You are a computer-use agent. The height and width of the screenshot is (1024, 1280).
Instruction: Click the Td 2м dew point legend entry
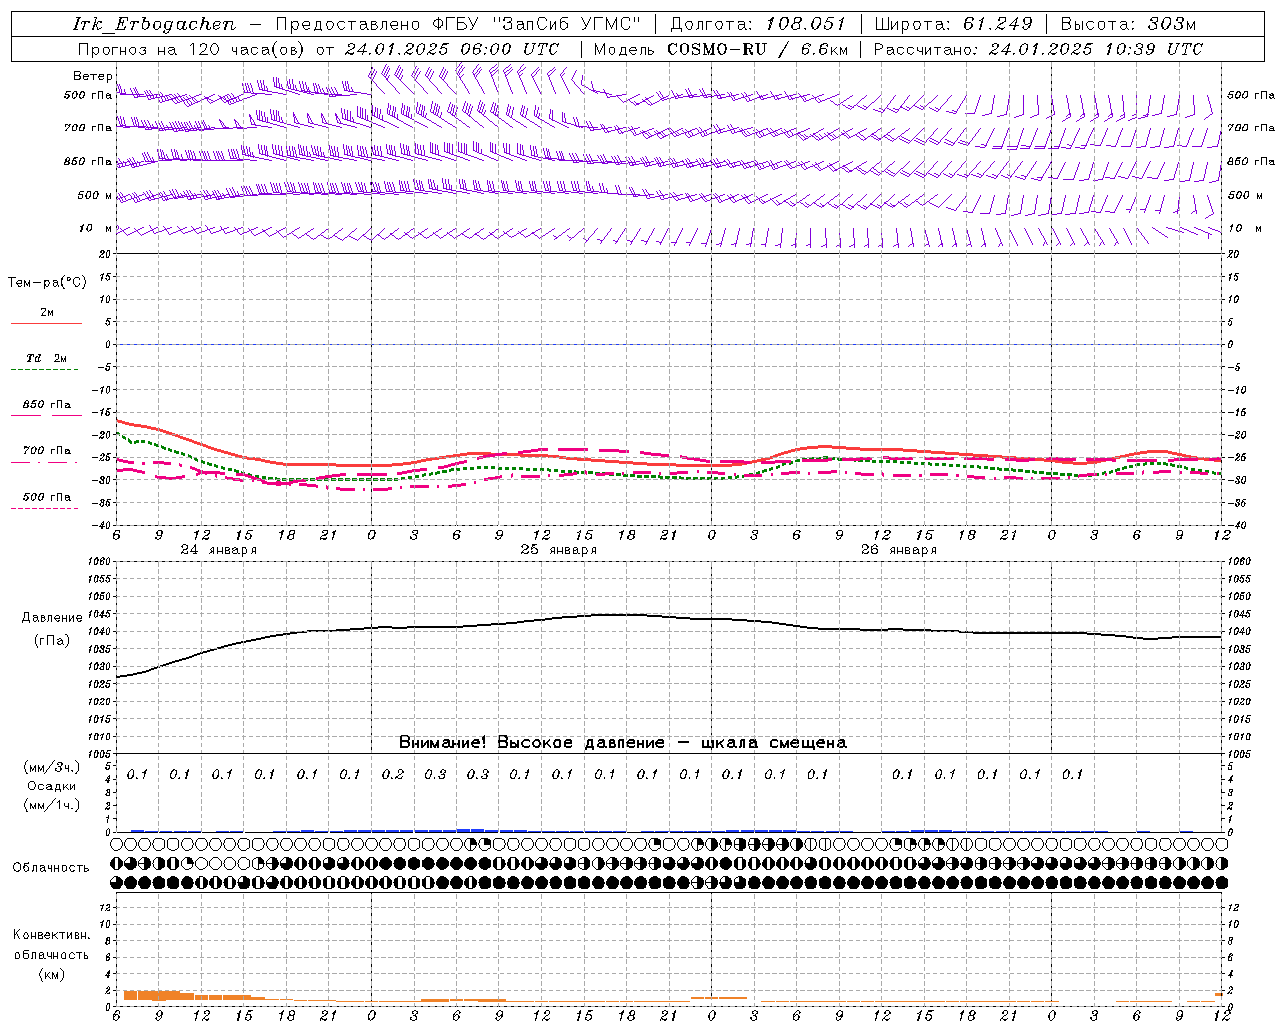pos(45,362)
